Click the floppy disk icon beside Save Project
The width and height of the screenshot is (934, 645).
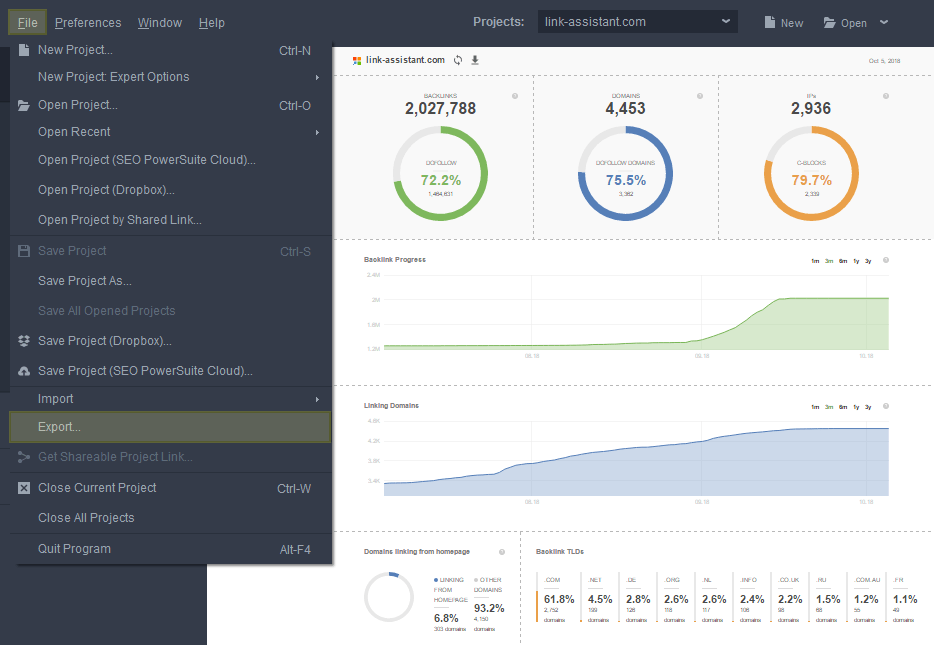(x=24, y=251)
